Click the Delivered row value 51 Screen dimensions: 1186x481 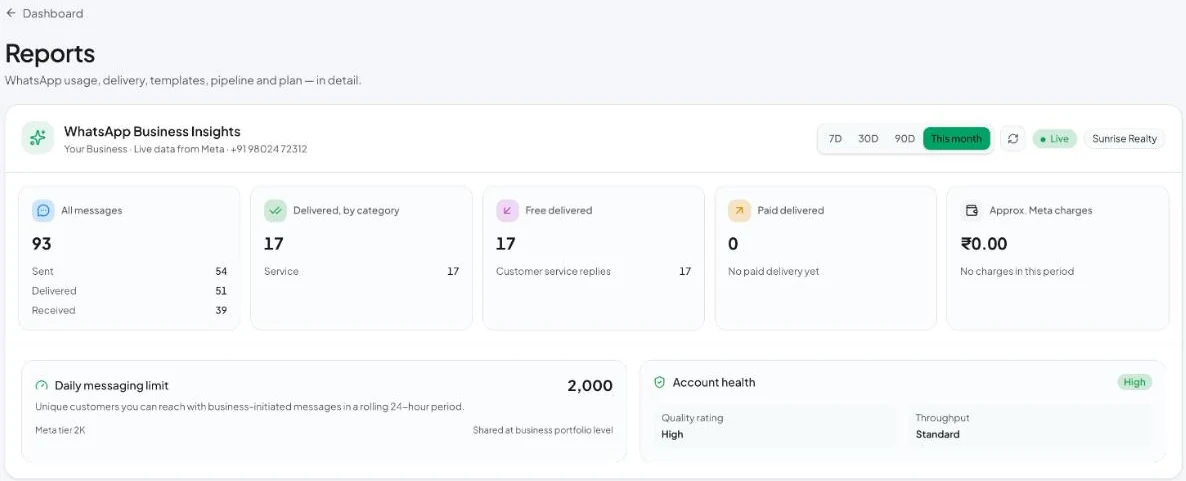[x=221, y=291]
